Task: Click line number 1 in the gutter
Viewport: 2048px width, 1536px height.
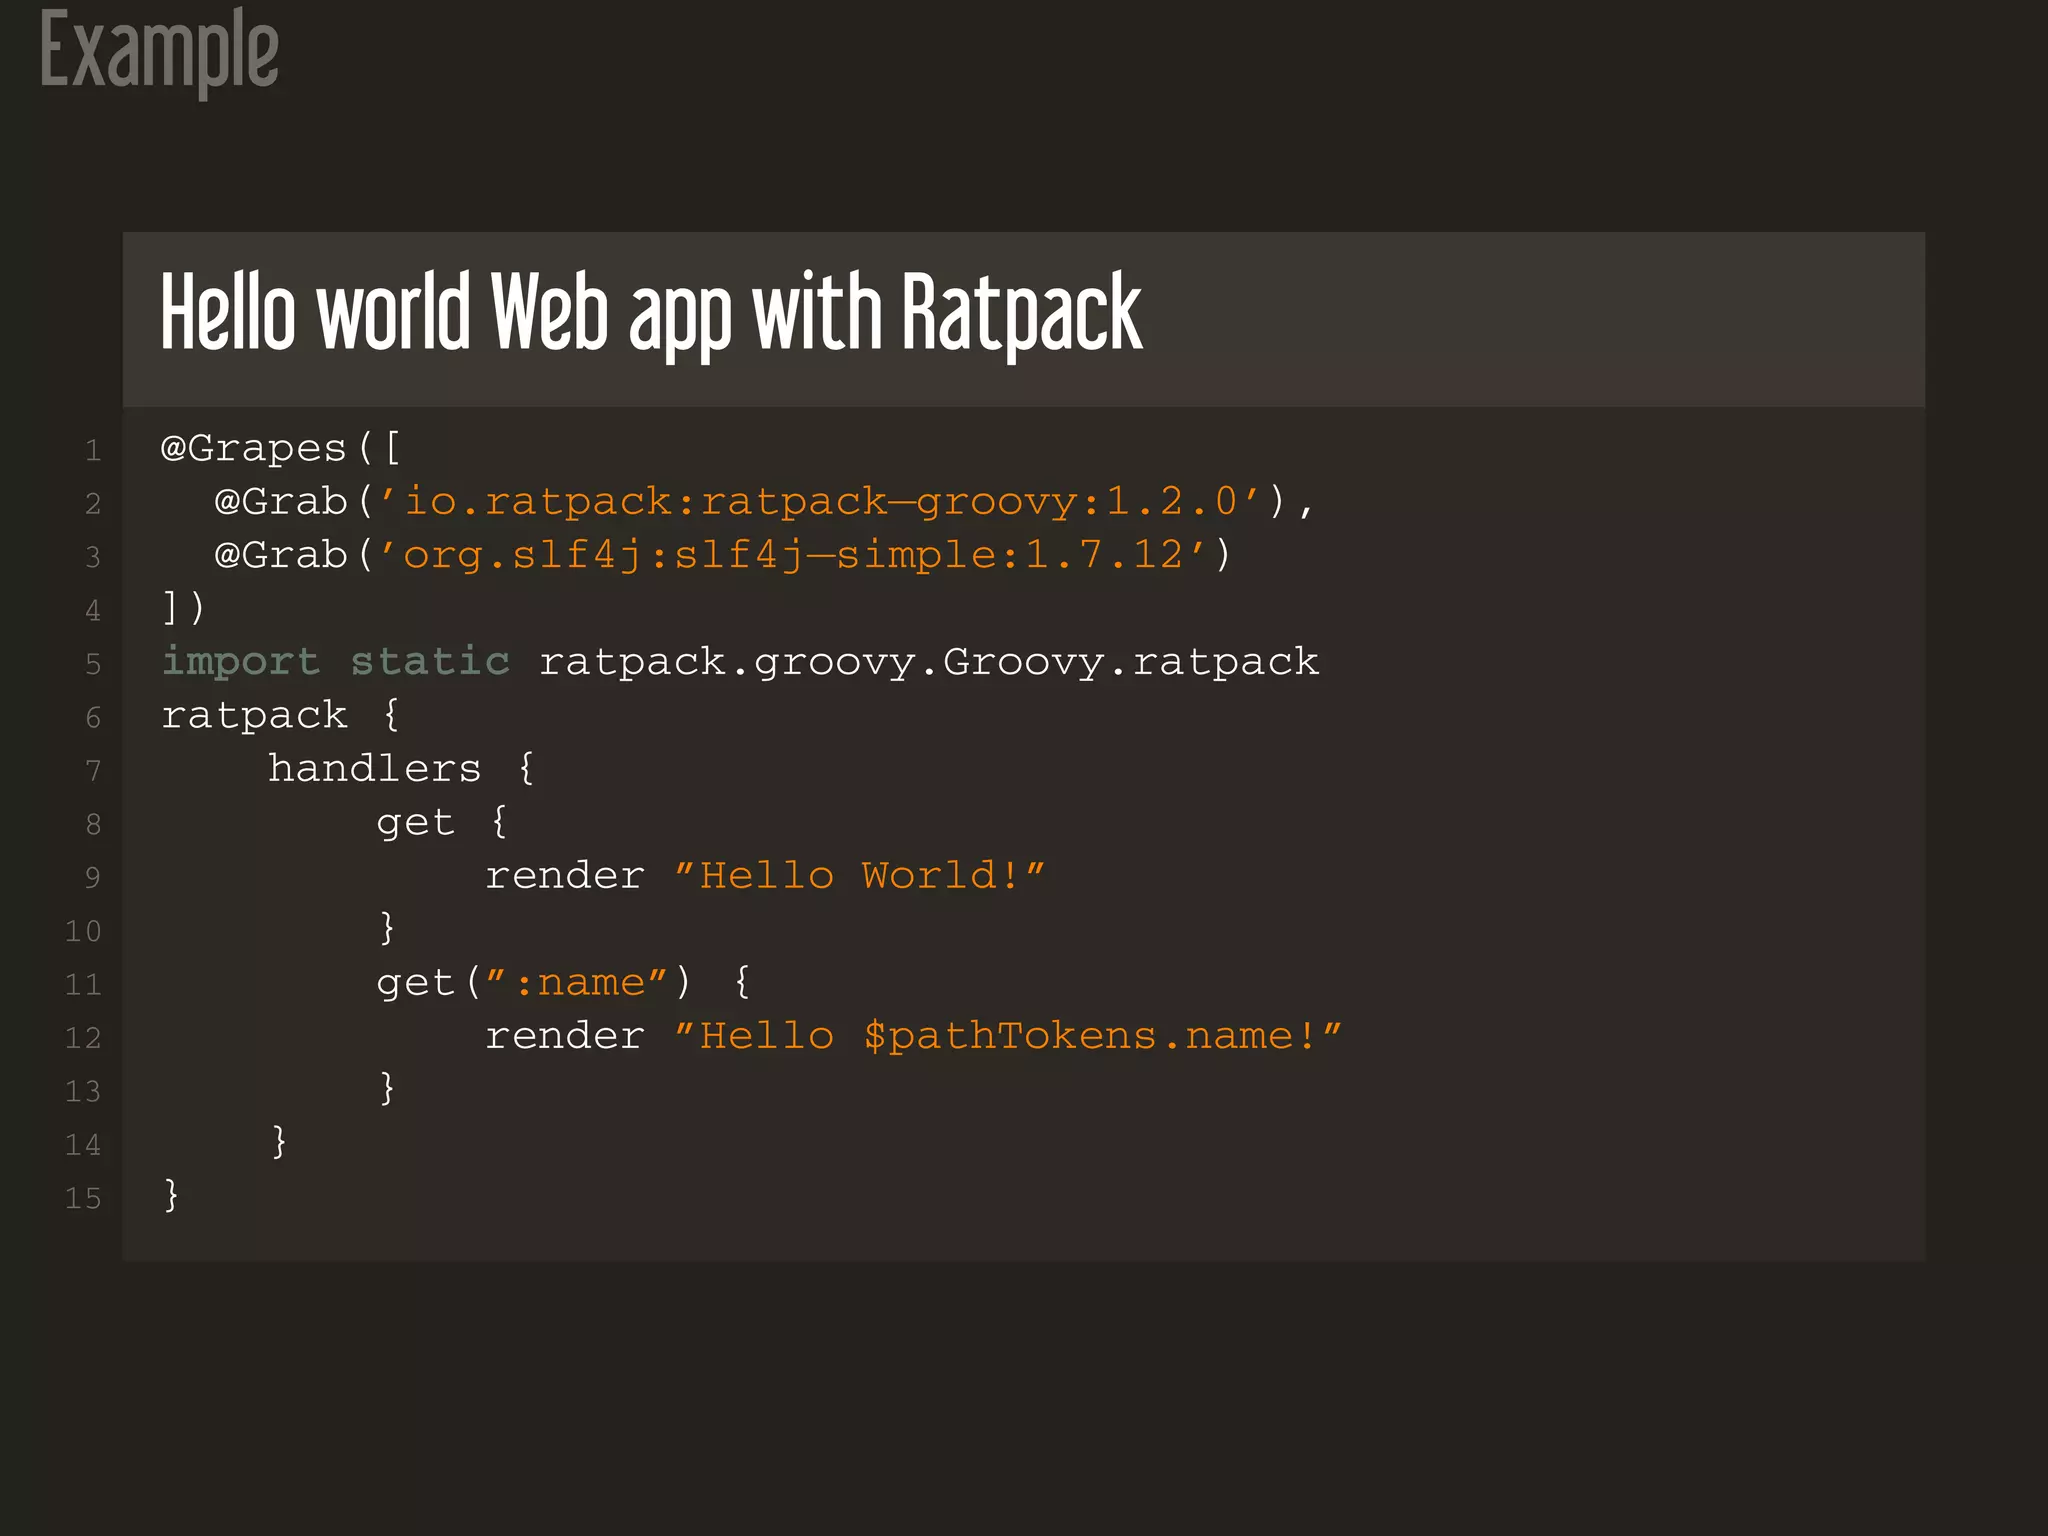Action: pyautogui.click(x=93, y=451)
